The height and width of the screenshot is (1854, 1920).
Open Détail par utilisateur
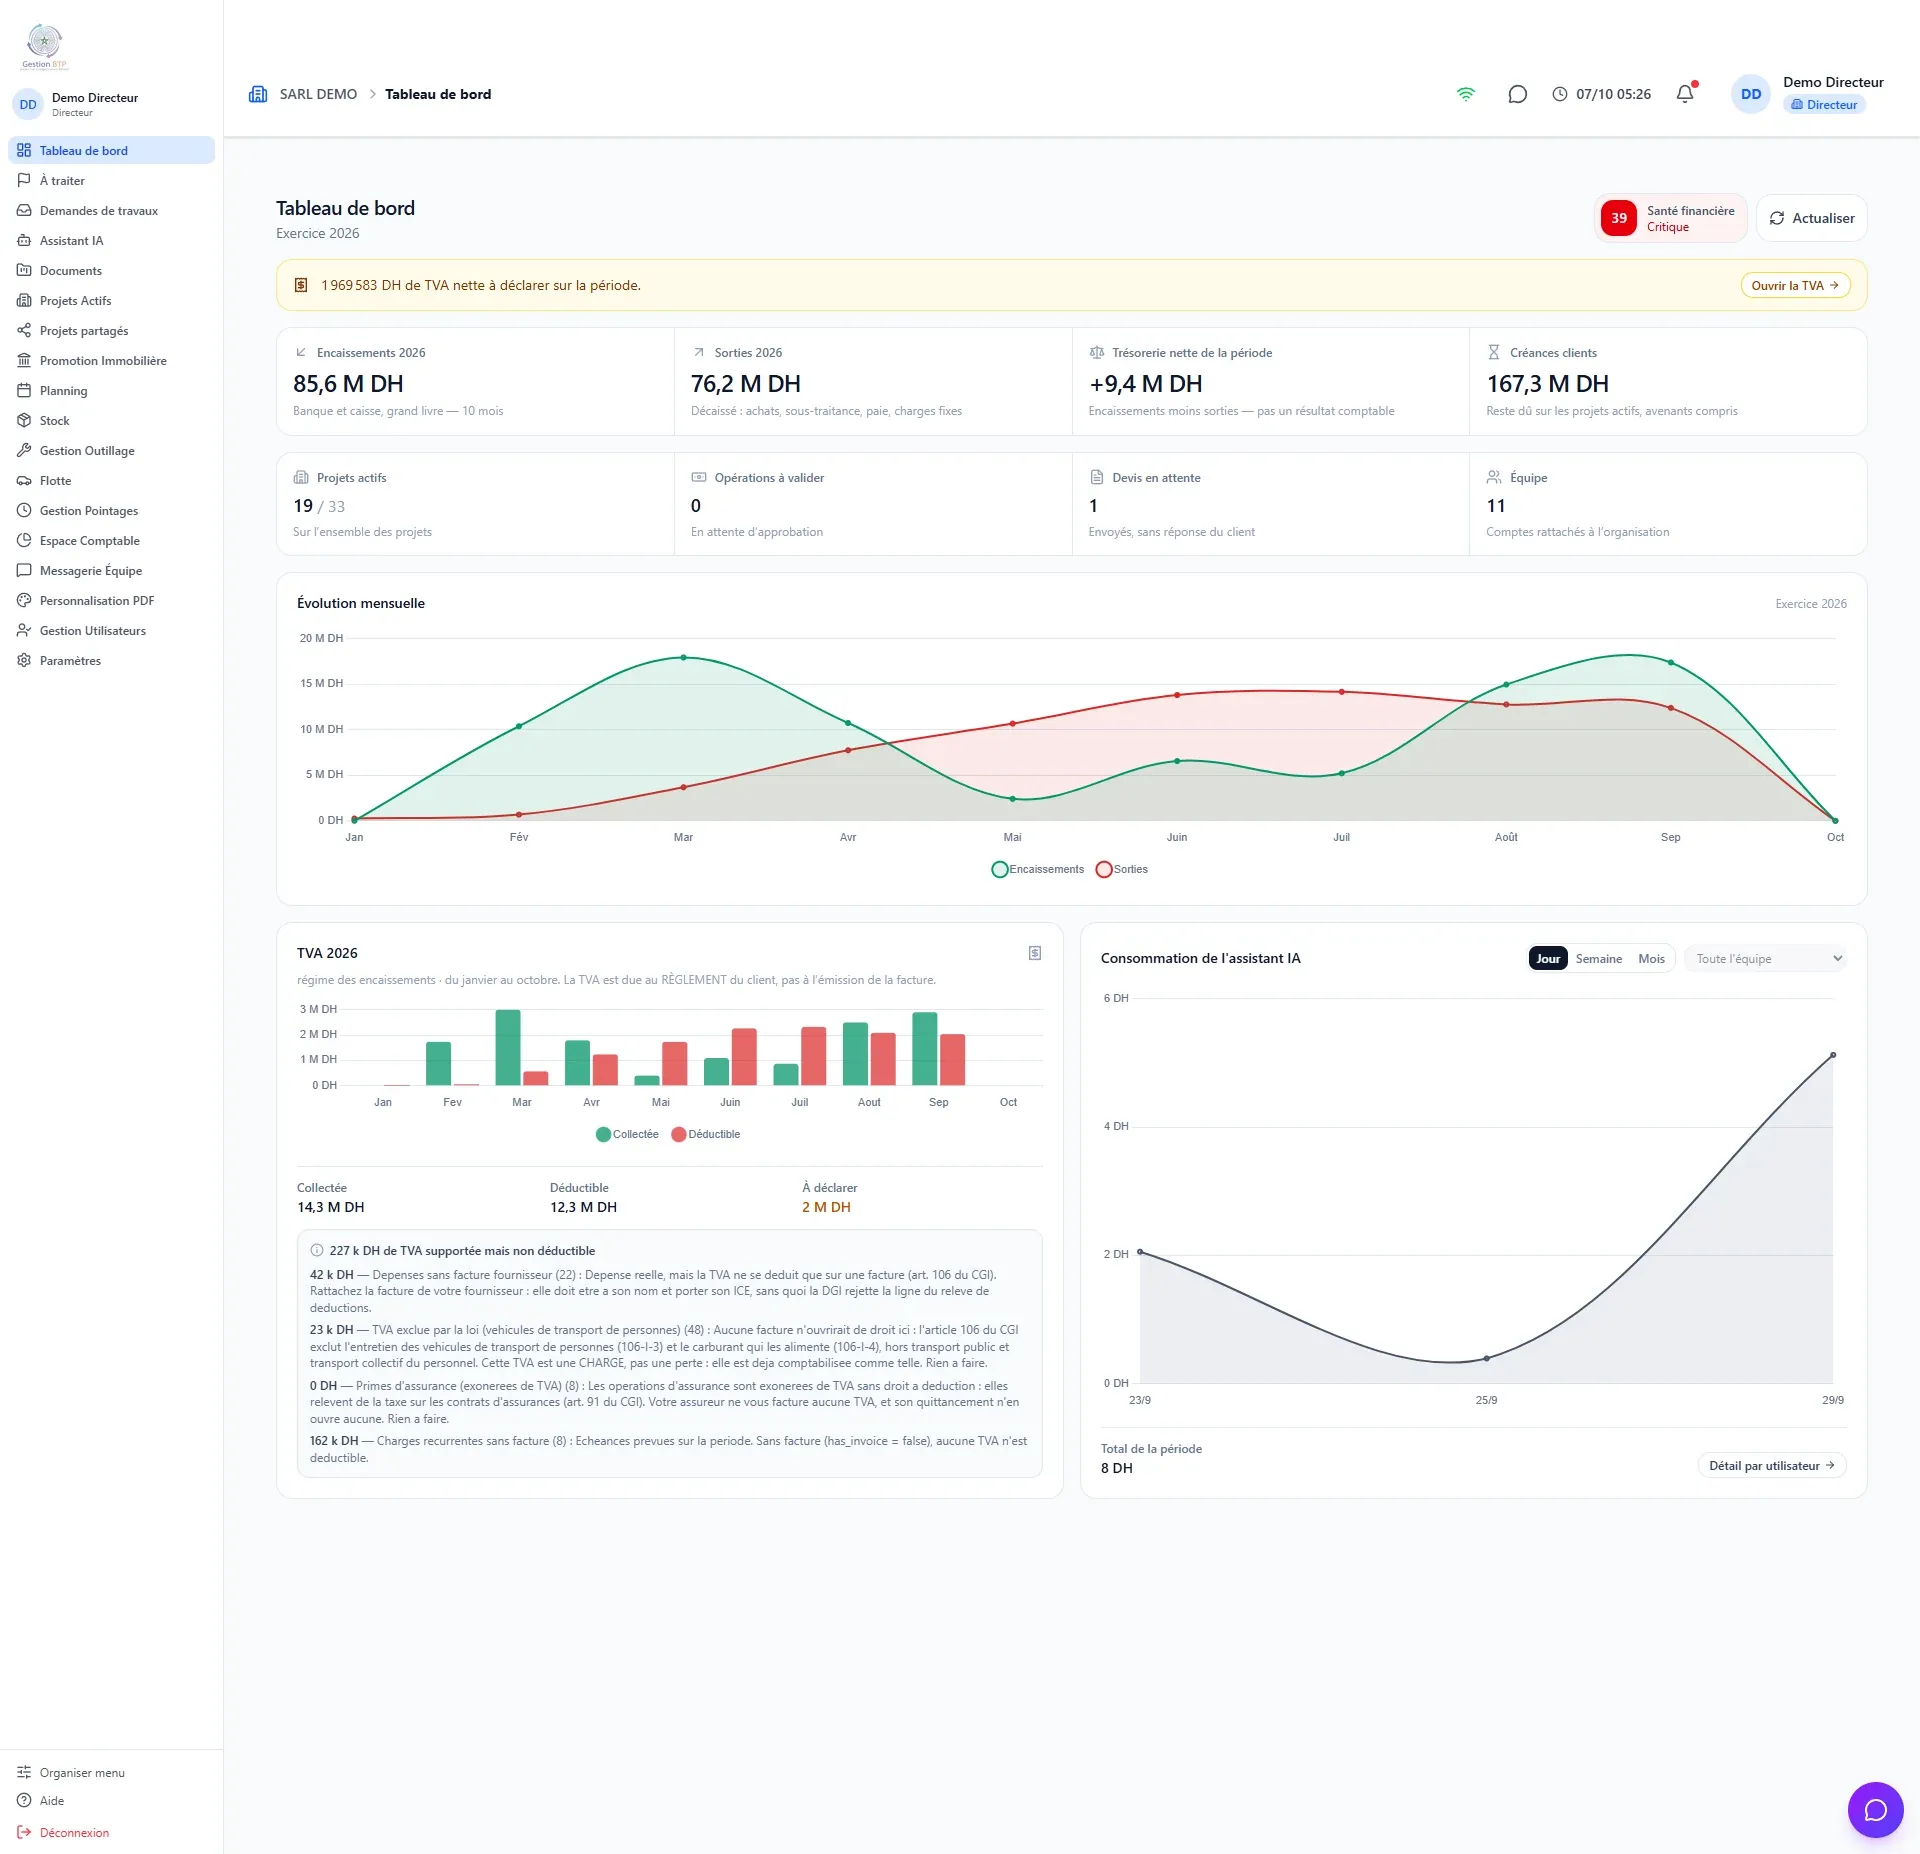[x=1771, y=1465]
